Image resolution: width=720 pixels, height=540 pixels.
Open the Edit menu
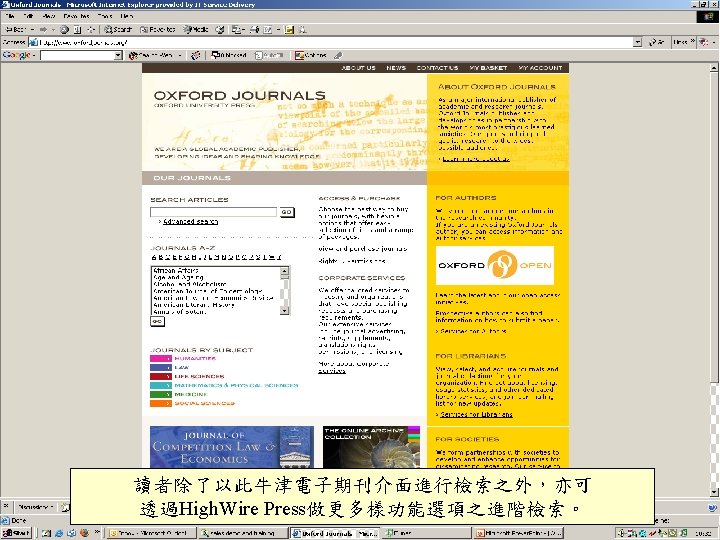[x=28, y=16]
